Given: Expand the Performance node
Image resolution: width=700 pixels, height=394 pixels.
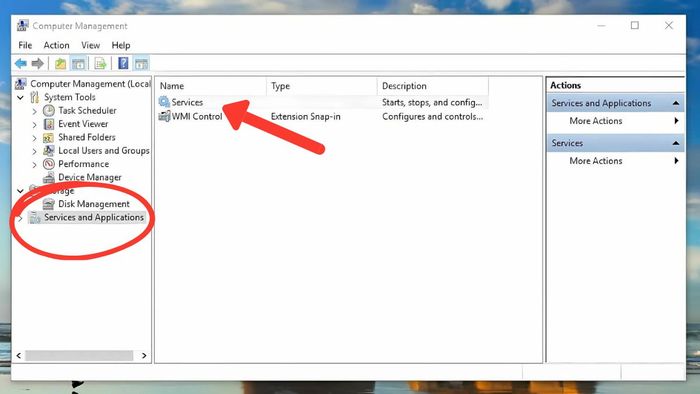Looking at the screenshot, I should tap(34, 165).
